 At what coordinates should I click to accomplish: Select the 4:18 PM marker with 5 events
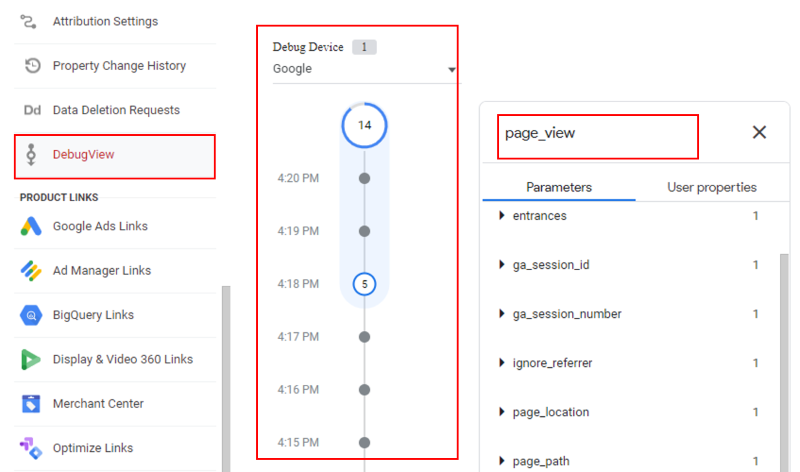[364, 284]
